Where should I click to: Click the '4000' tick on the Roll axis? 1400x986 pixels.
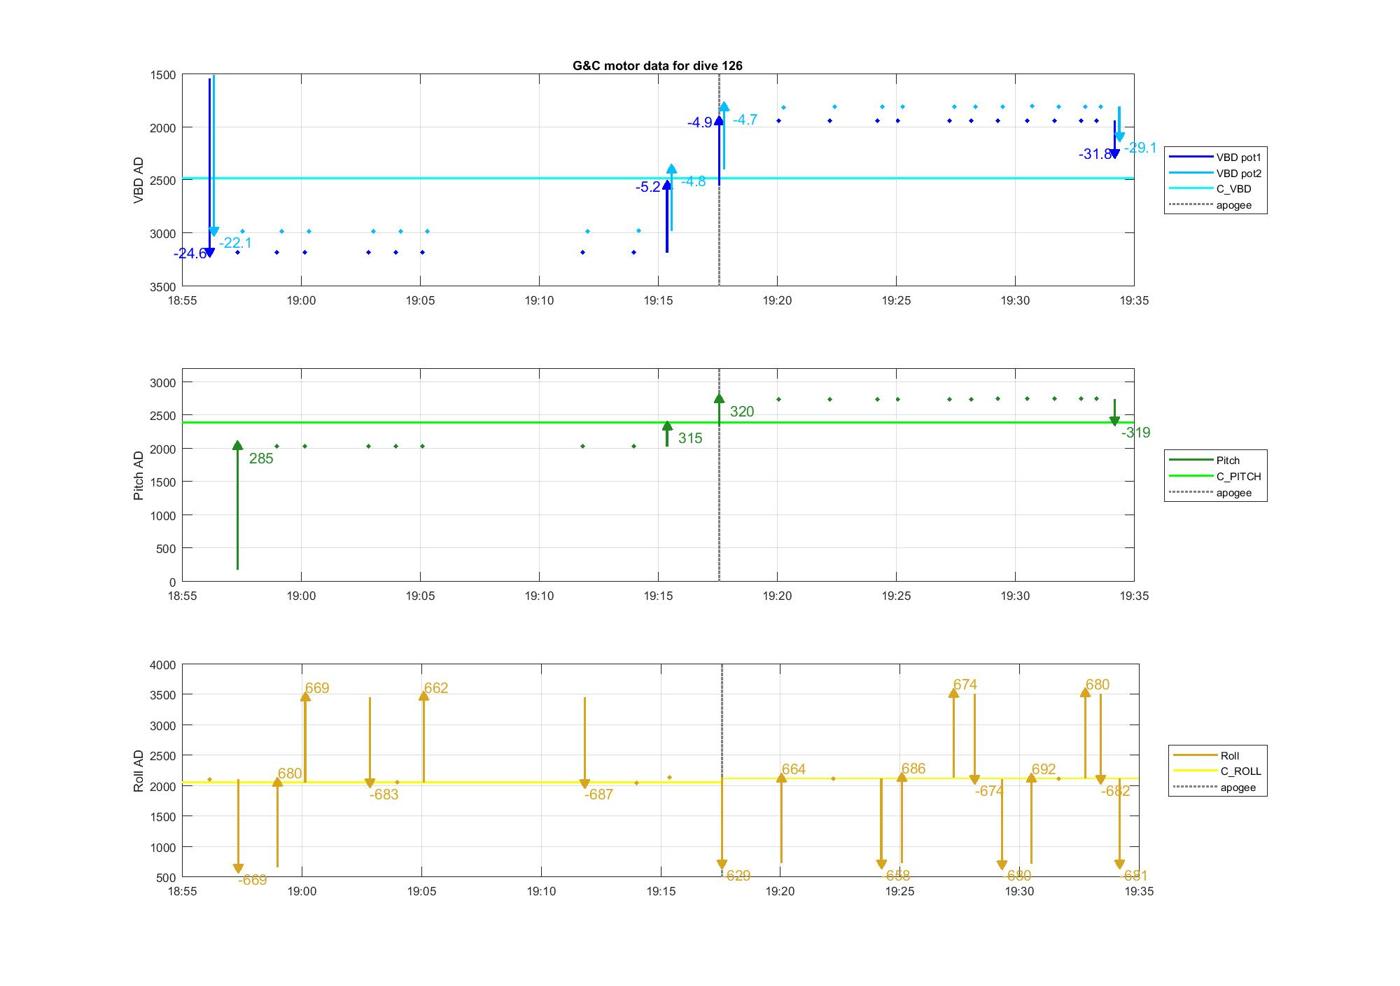click(x=163, y=665)
